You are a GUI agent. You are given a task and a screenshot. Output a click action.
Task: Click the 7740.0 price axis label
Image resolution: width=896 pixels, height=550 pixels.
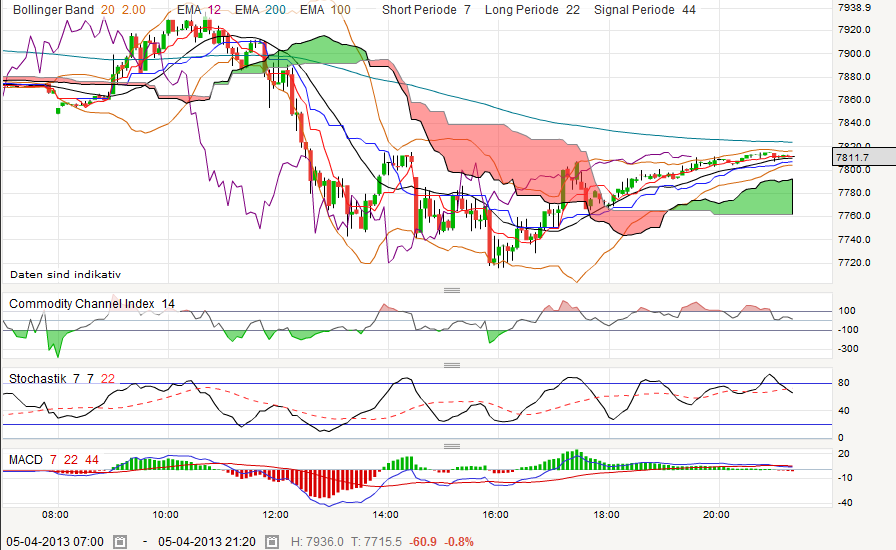click(x=854, y=240)
